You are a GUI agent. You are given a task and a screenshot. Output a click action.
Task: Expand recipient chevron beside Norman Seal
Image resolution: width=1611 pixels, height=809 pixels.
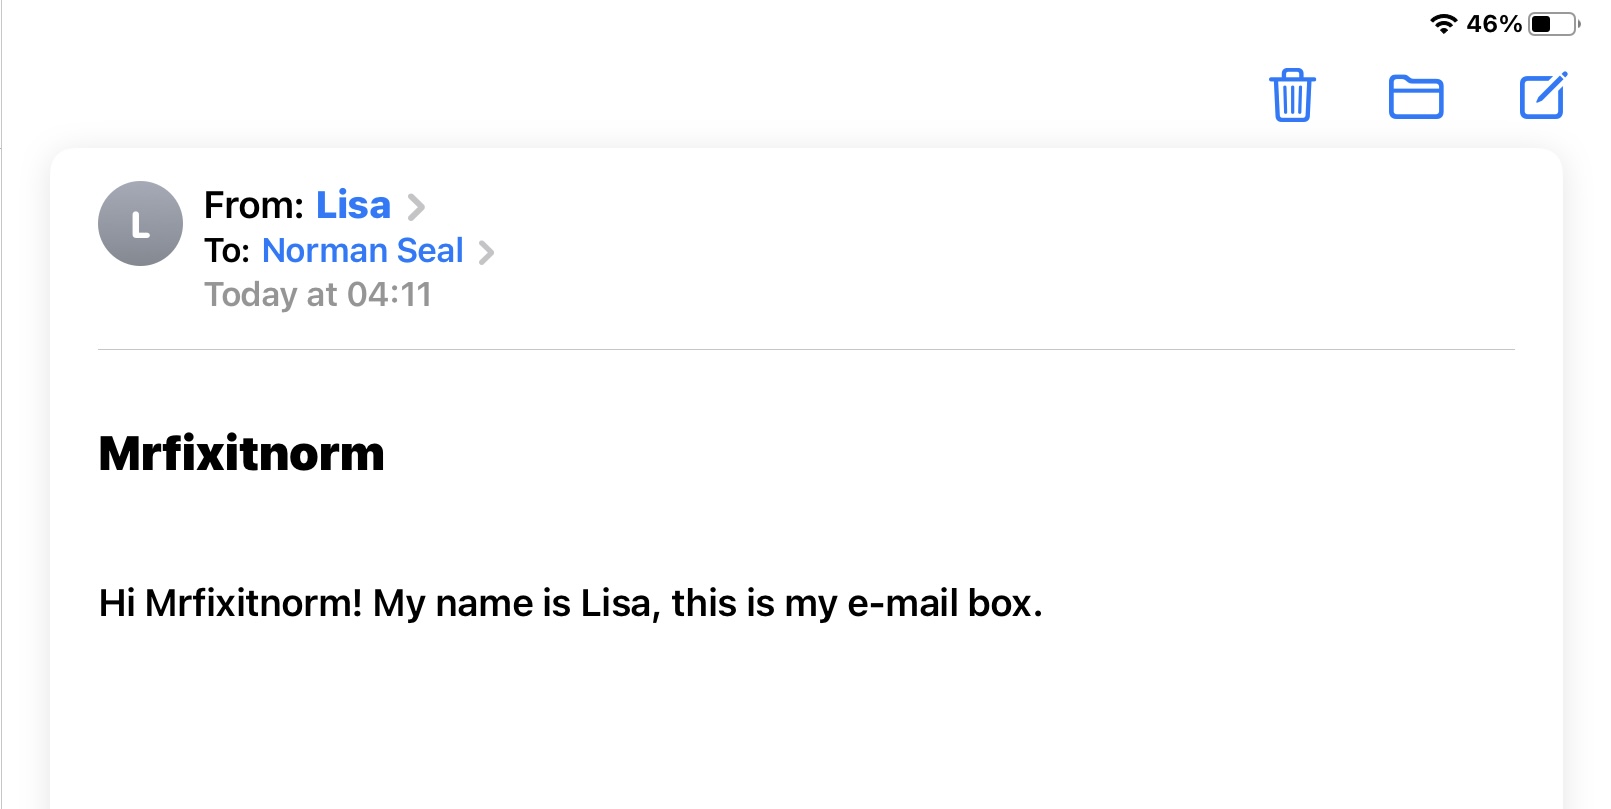click(x=486, y=252)
